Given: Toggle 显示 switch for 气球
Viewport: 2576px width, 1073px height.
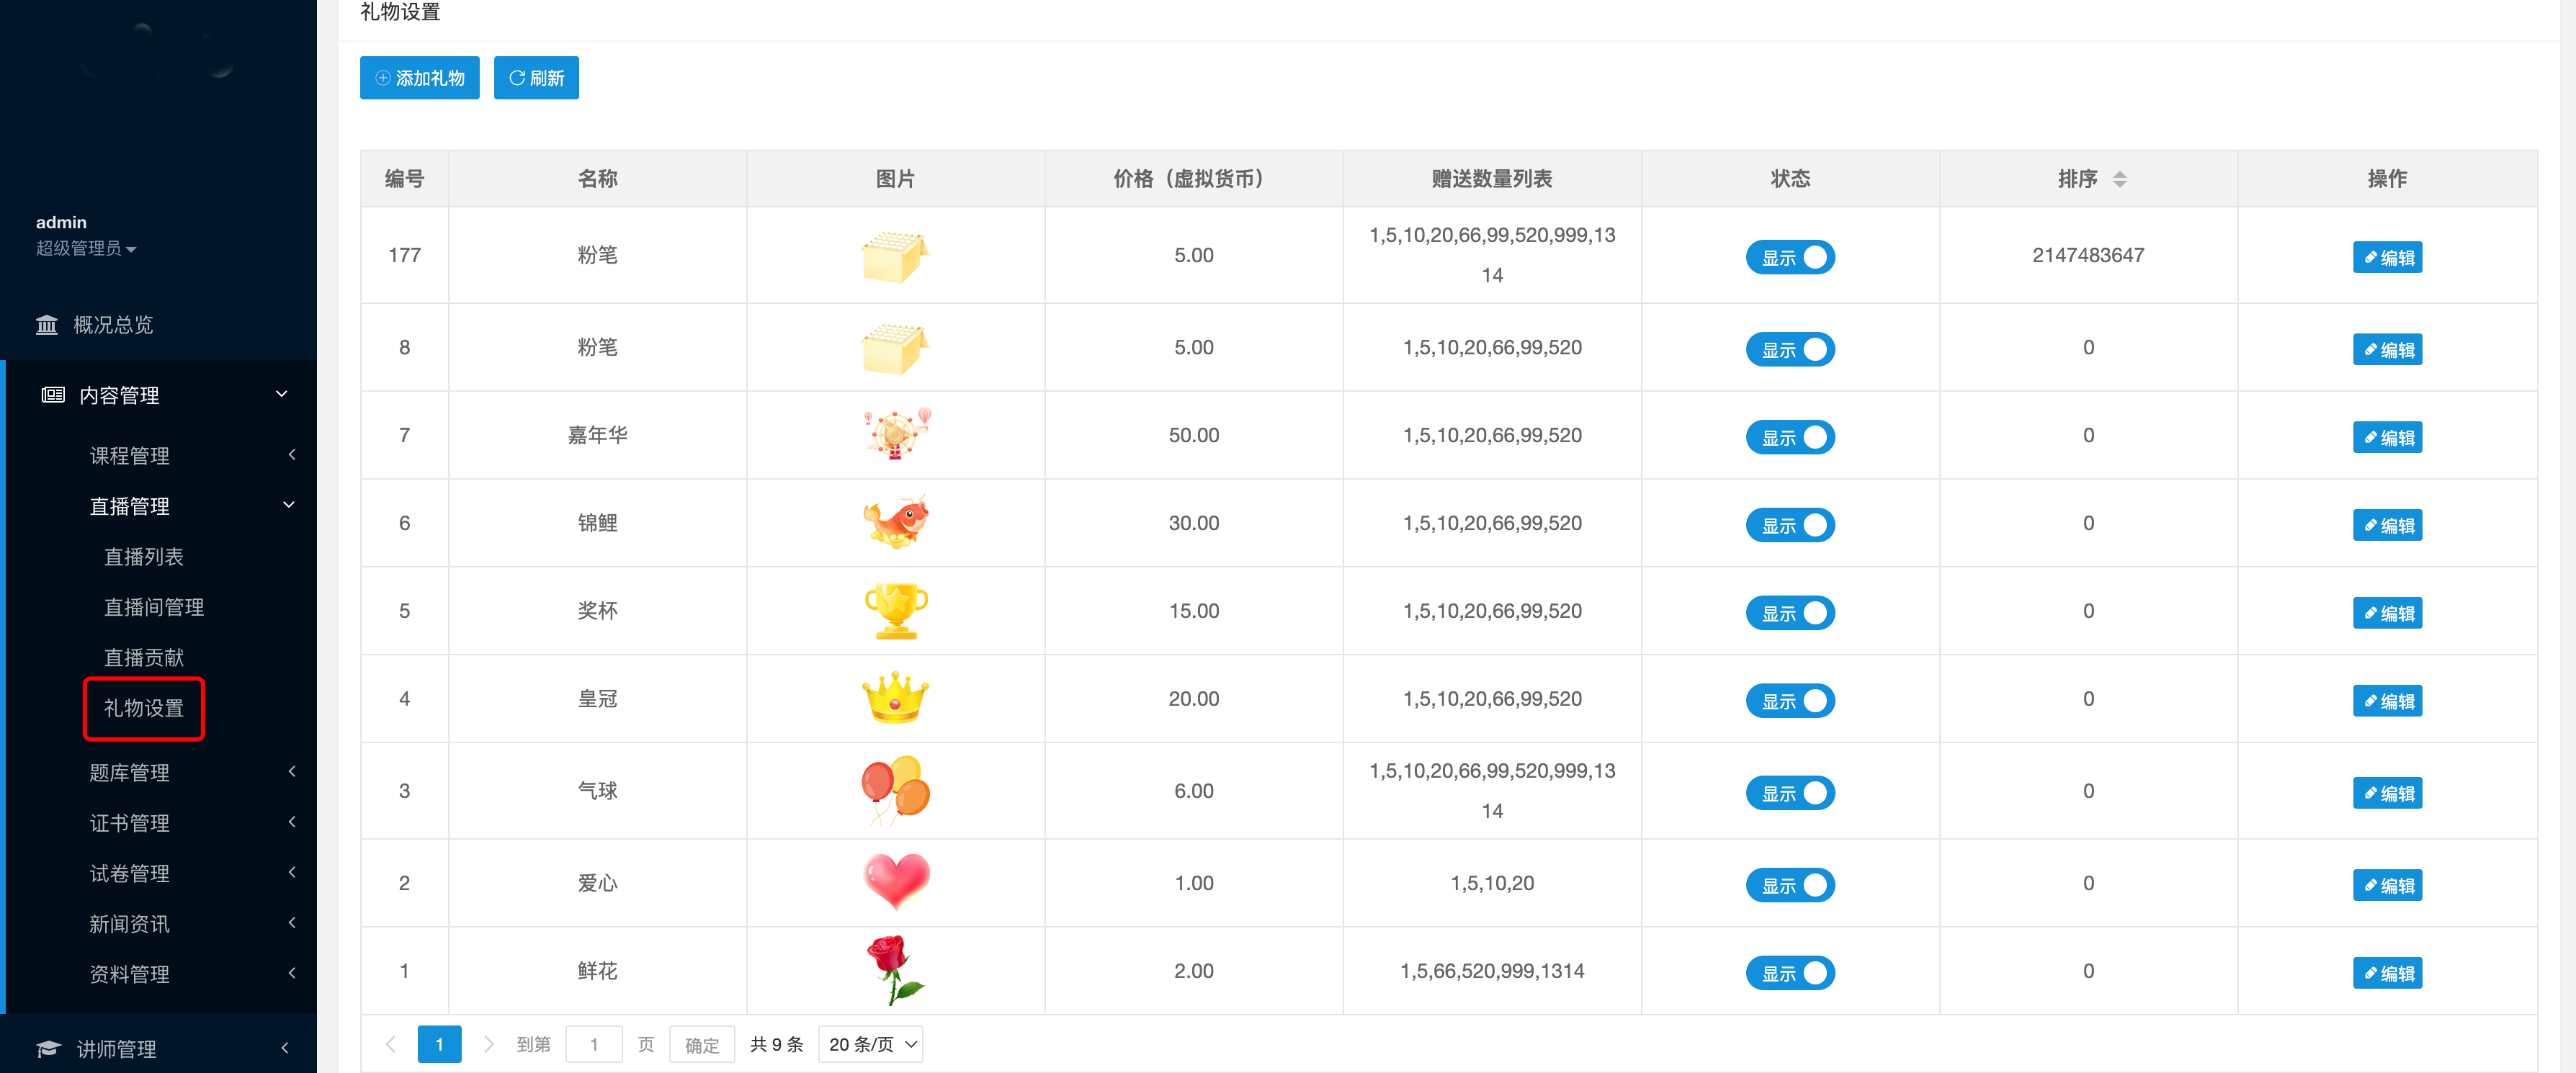Looking at the screenshot, I should pos(1790,793).
